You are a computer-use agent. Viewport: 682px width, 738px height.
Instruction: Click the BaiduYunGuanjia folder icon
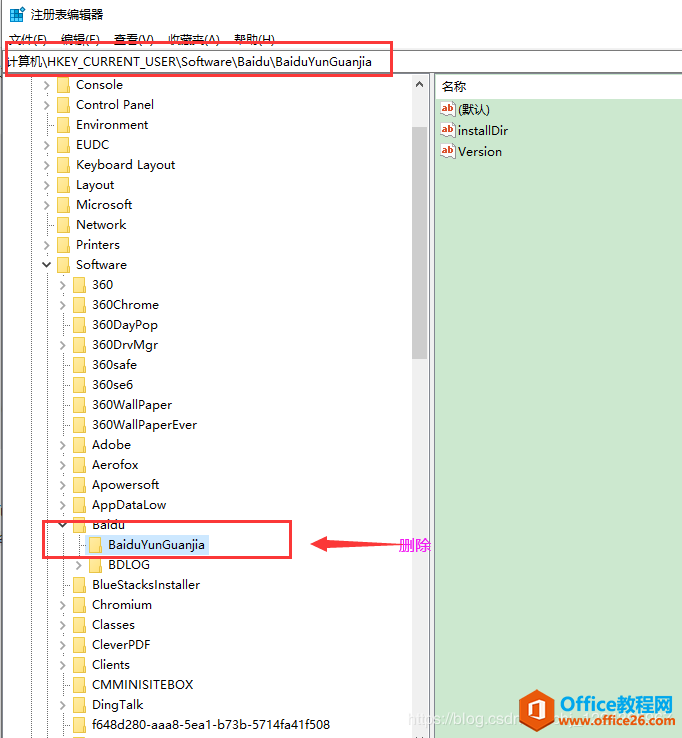click(x=96, y=545)
